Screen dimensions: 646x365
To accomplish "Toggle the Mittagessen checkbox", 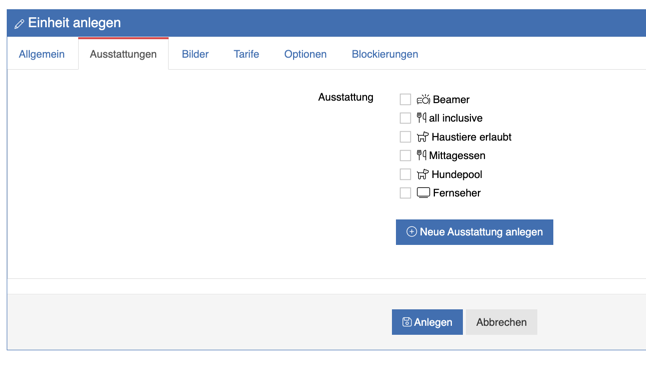I will (405, 155).
